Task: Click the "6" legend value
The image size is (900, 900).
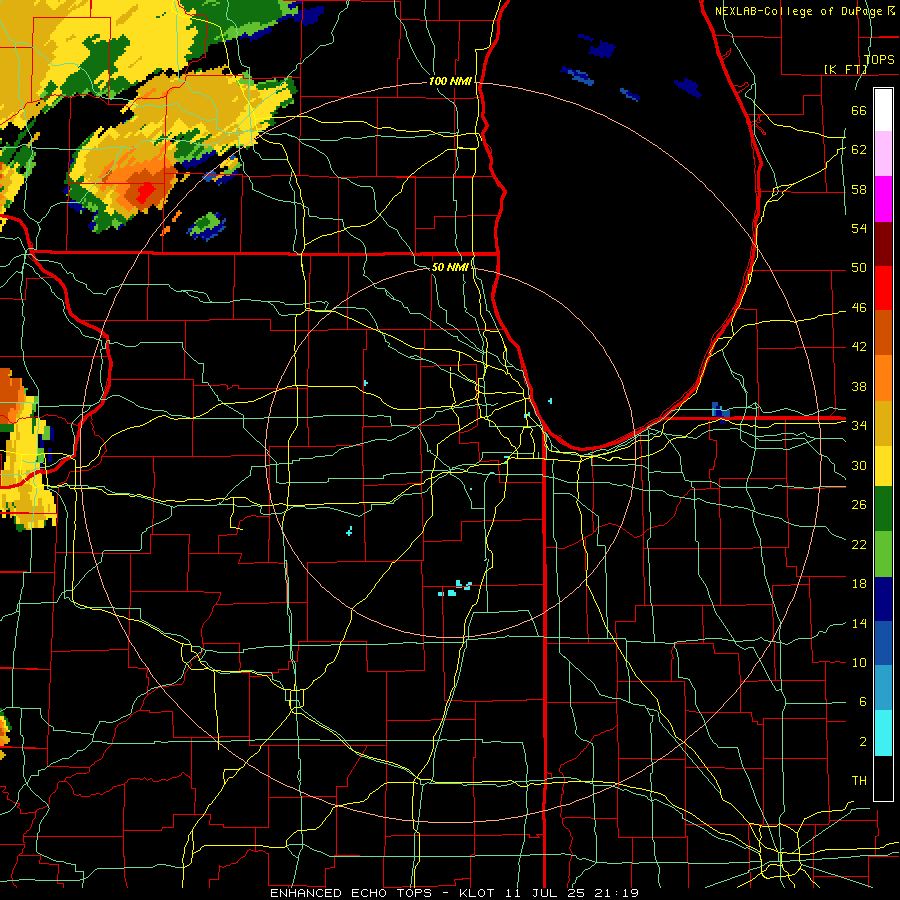Action: pos(862,702)
